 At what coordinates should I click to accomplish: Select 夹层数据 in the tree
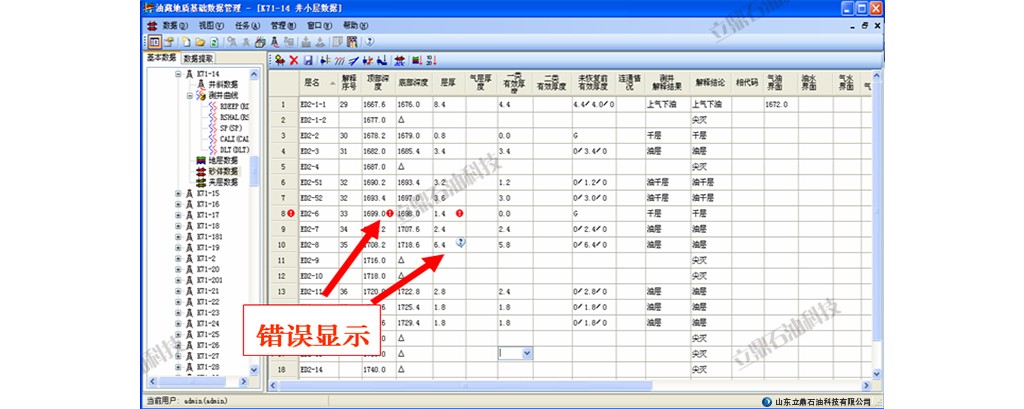[223, 182]
